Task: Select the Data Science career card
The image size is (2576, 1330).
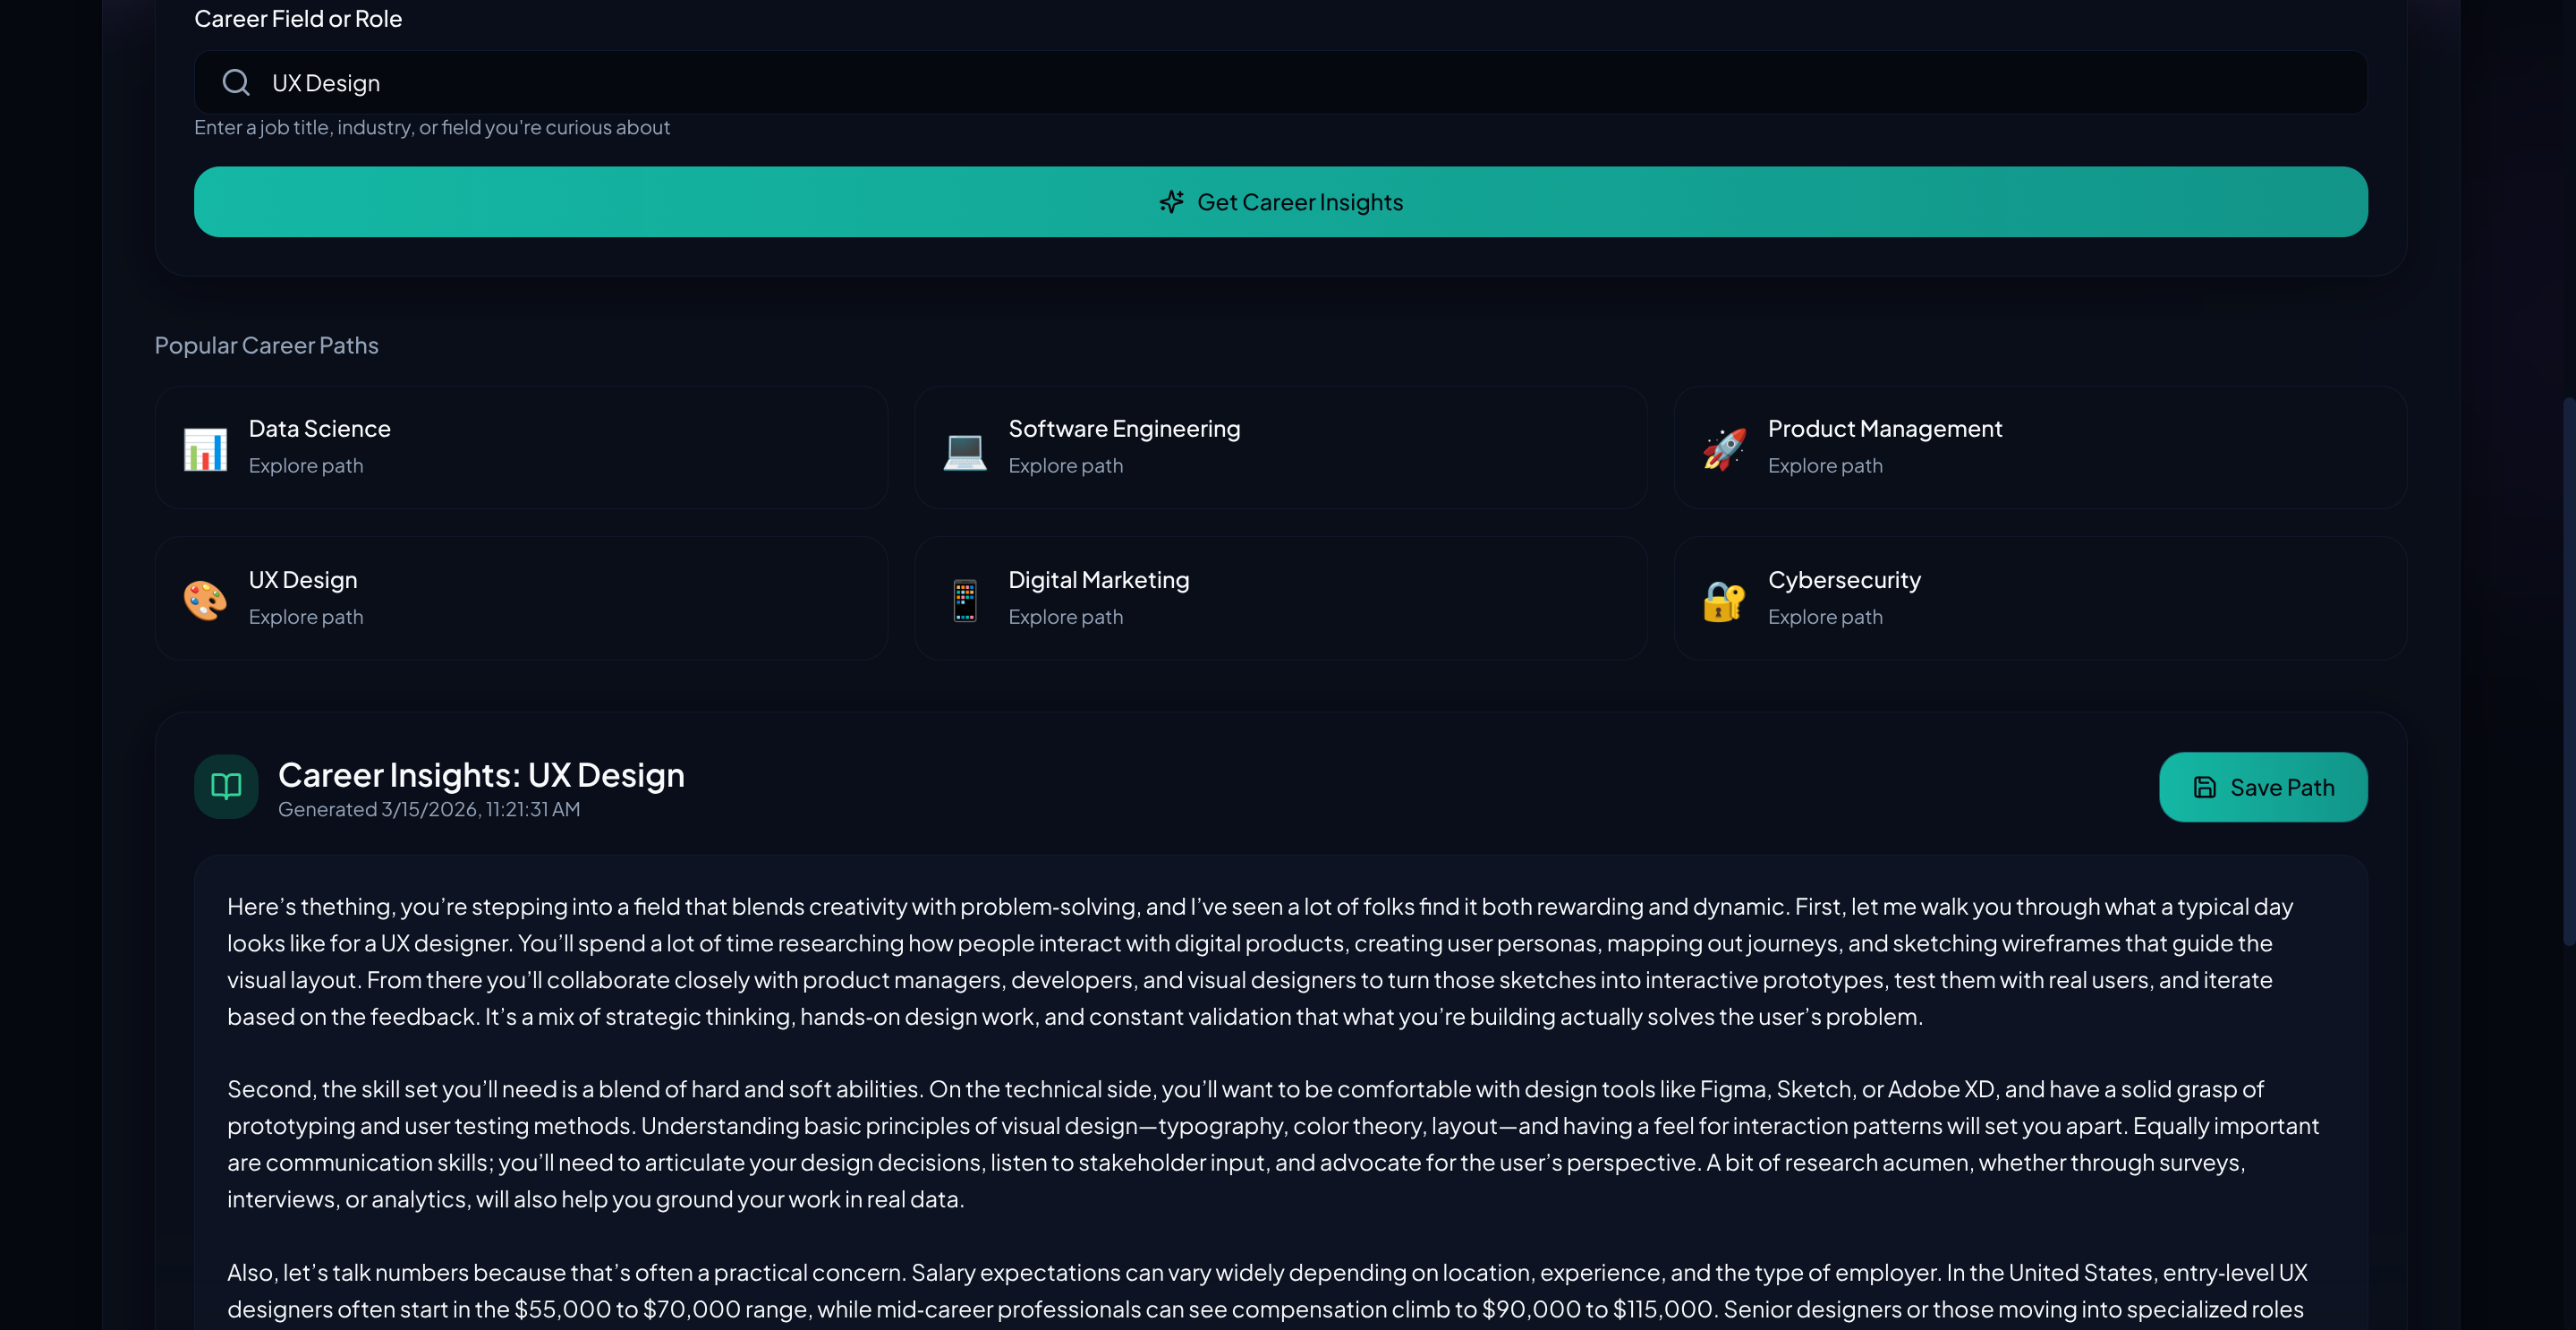Action: click(522, 447)
